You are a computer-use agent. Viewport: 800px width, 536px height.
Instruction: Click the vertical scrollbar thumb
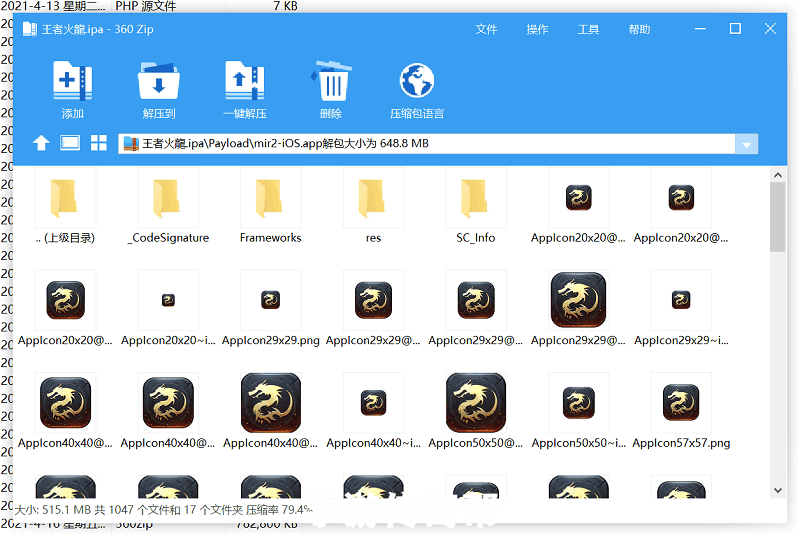point(778,217)
